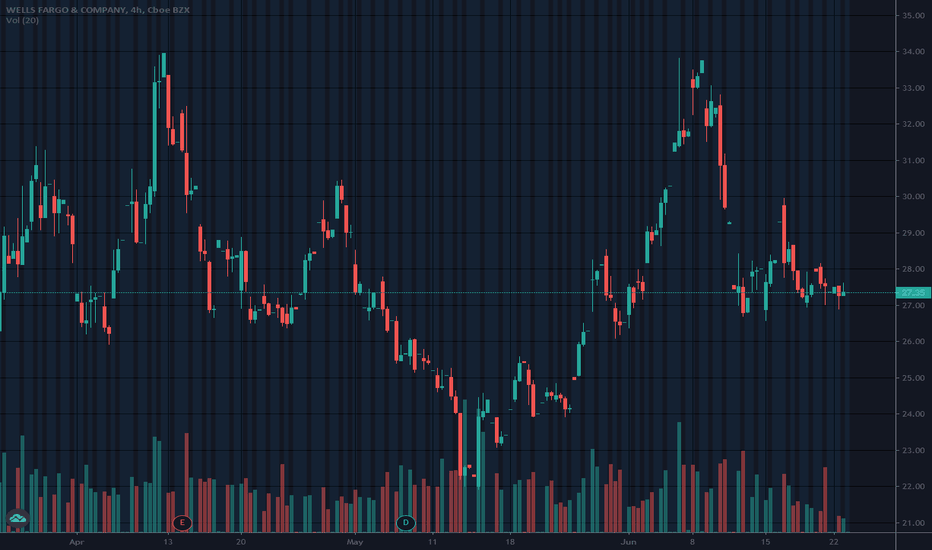Viewport: 932px width, 550px height.
Task: Click the 24.00 price axis label
Action: click(913, 414)
